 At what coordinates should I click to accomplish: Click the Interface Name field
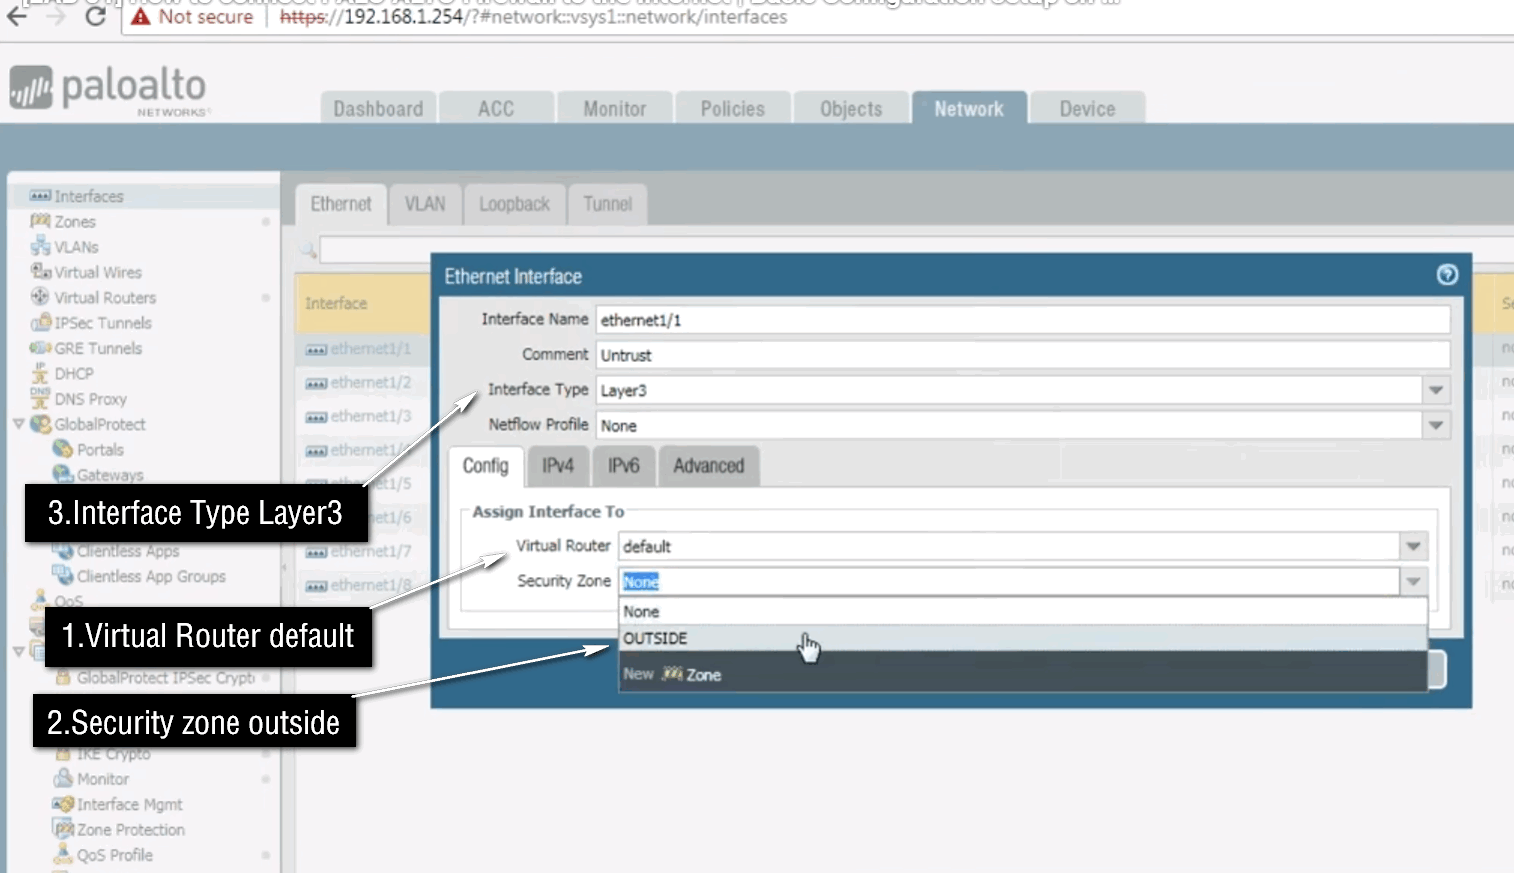coord(1023,320)
